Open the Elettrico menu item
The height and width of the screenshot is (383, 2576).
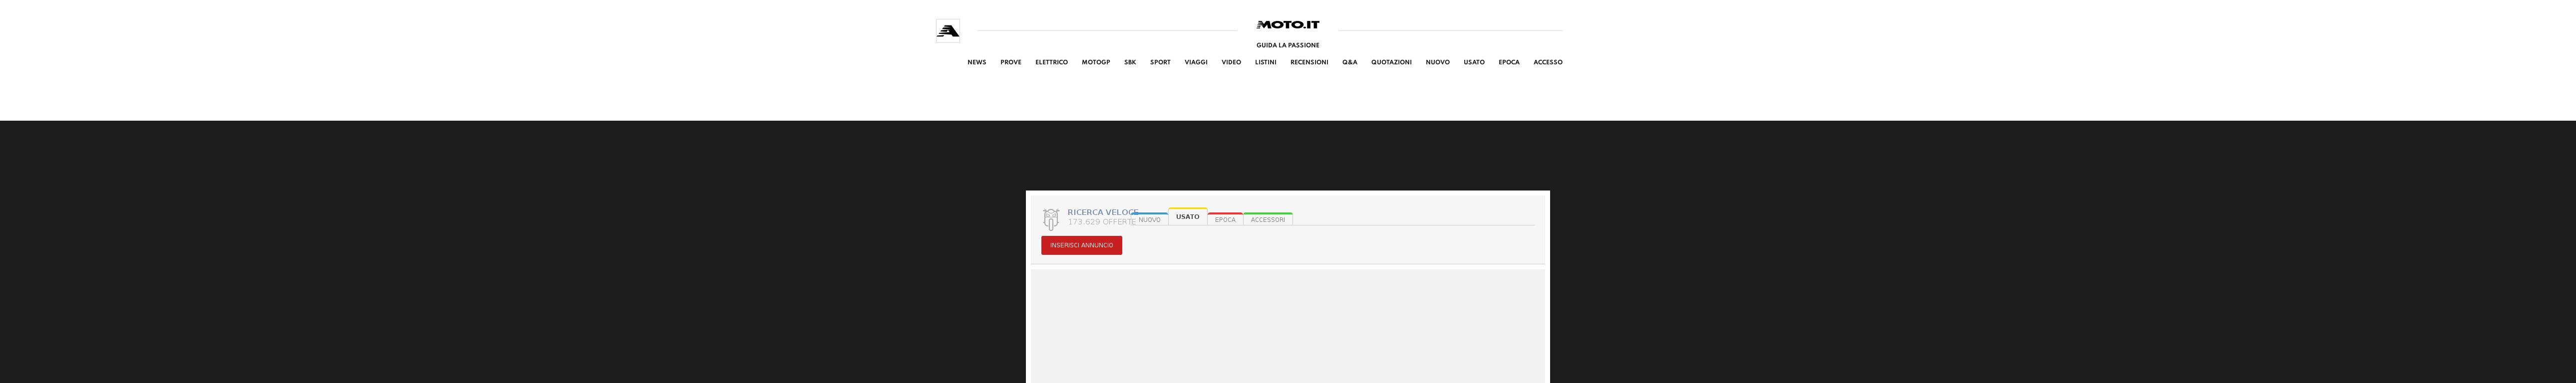1051,62
